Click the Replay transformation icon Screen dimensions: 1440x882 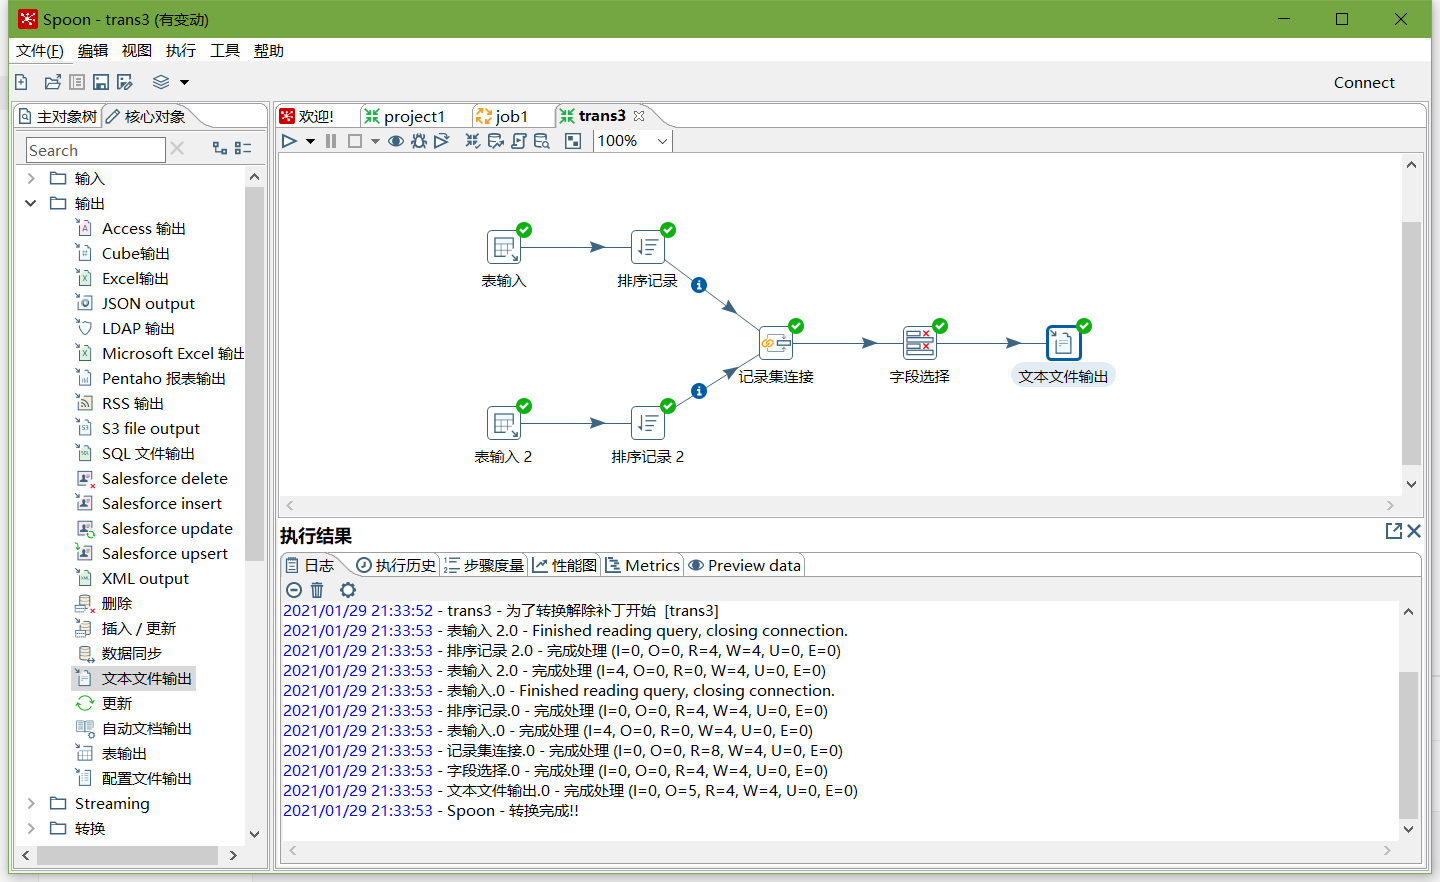441,141
